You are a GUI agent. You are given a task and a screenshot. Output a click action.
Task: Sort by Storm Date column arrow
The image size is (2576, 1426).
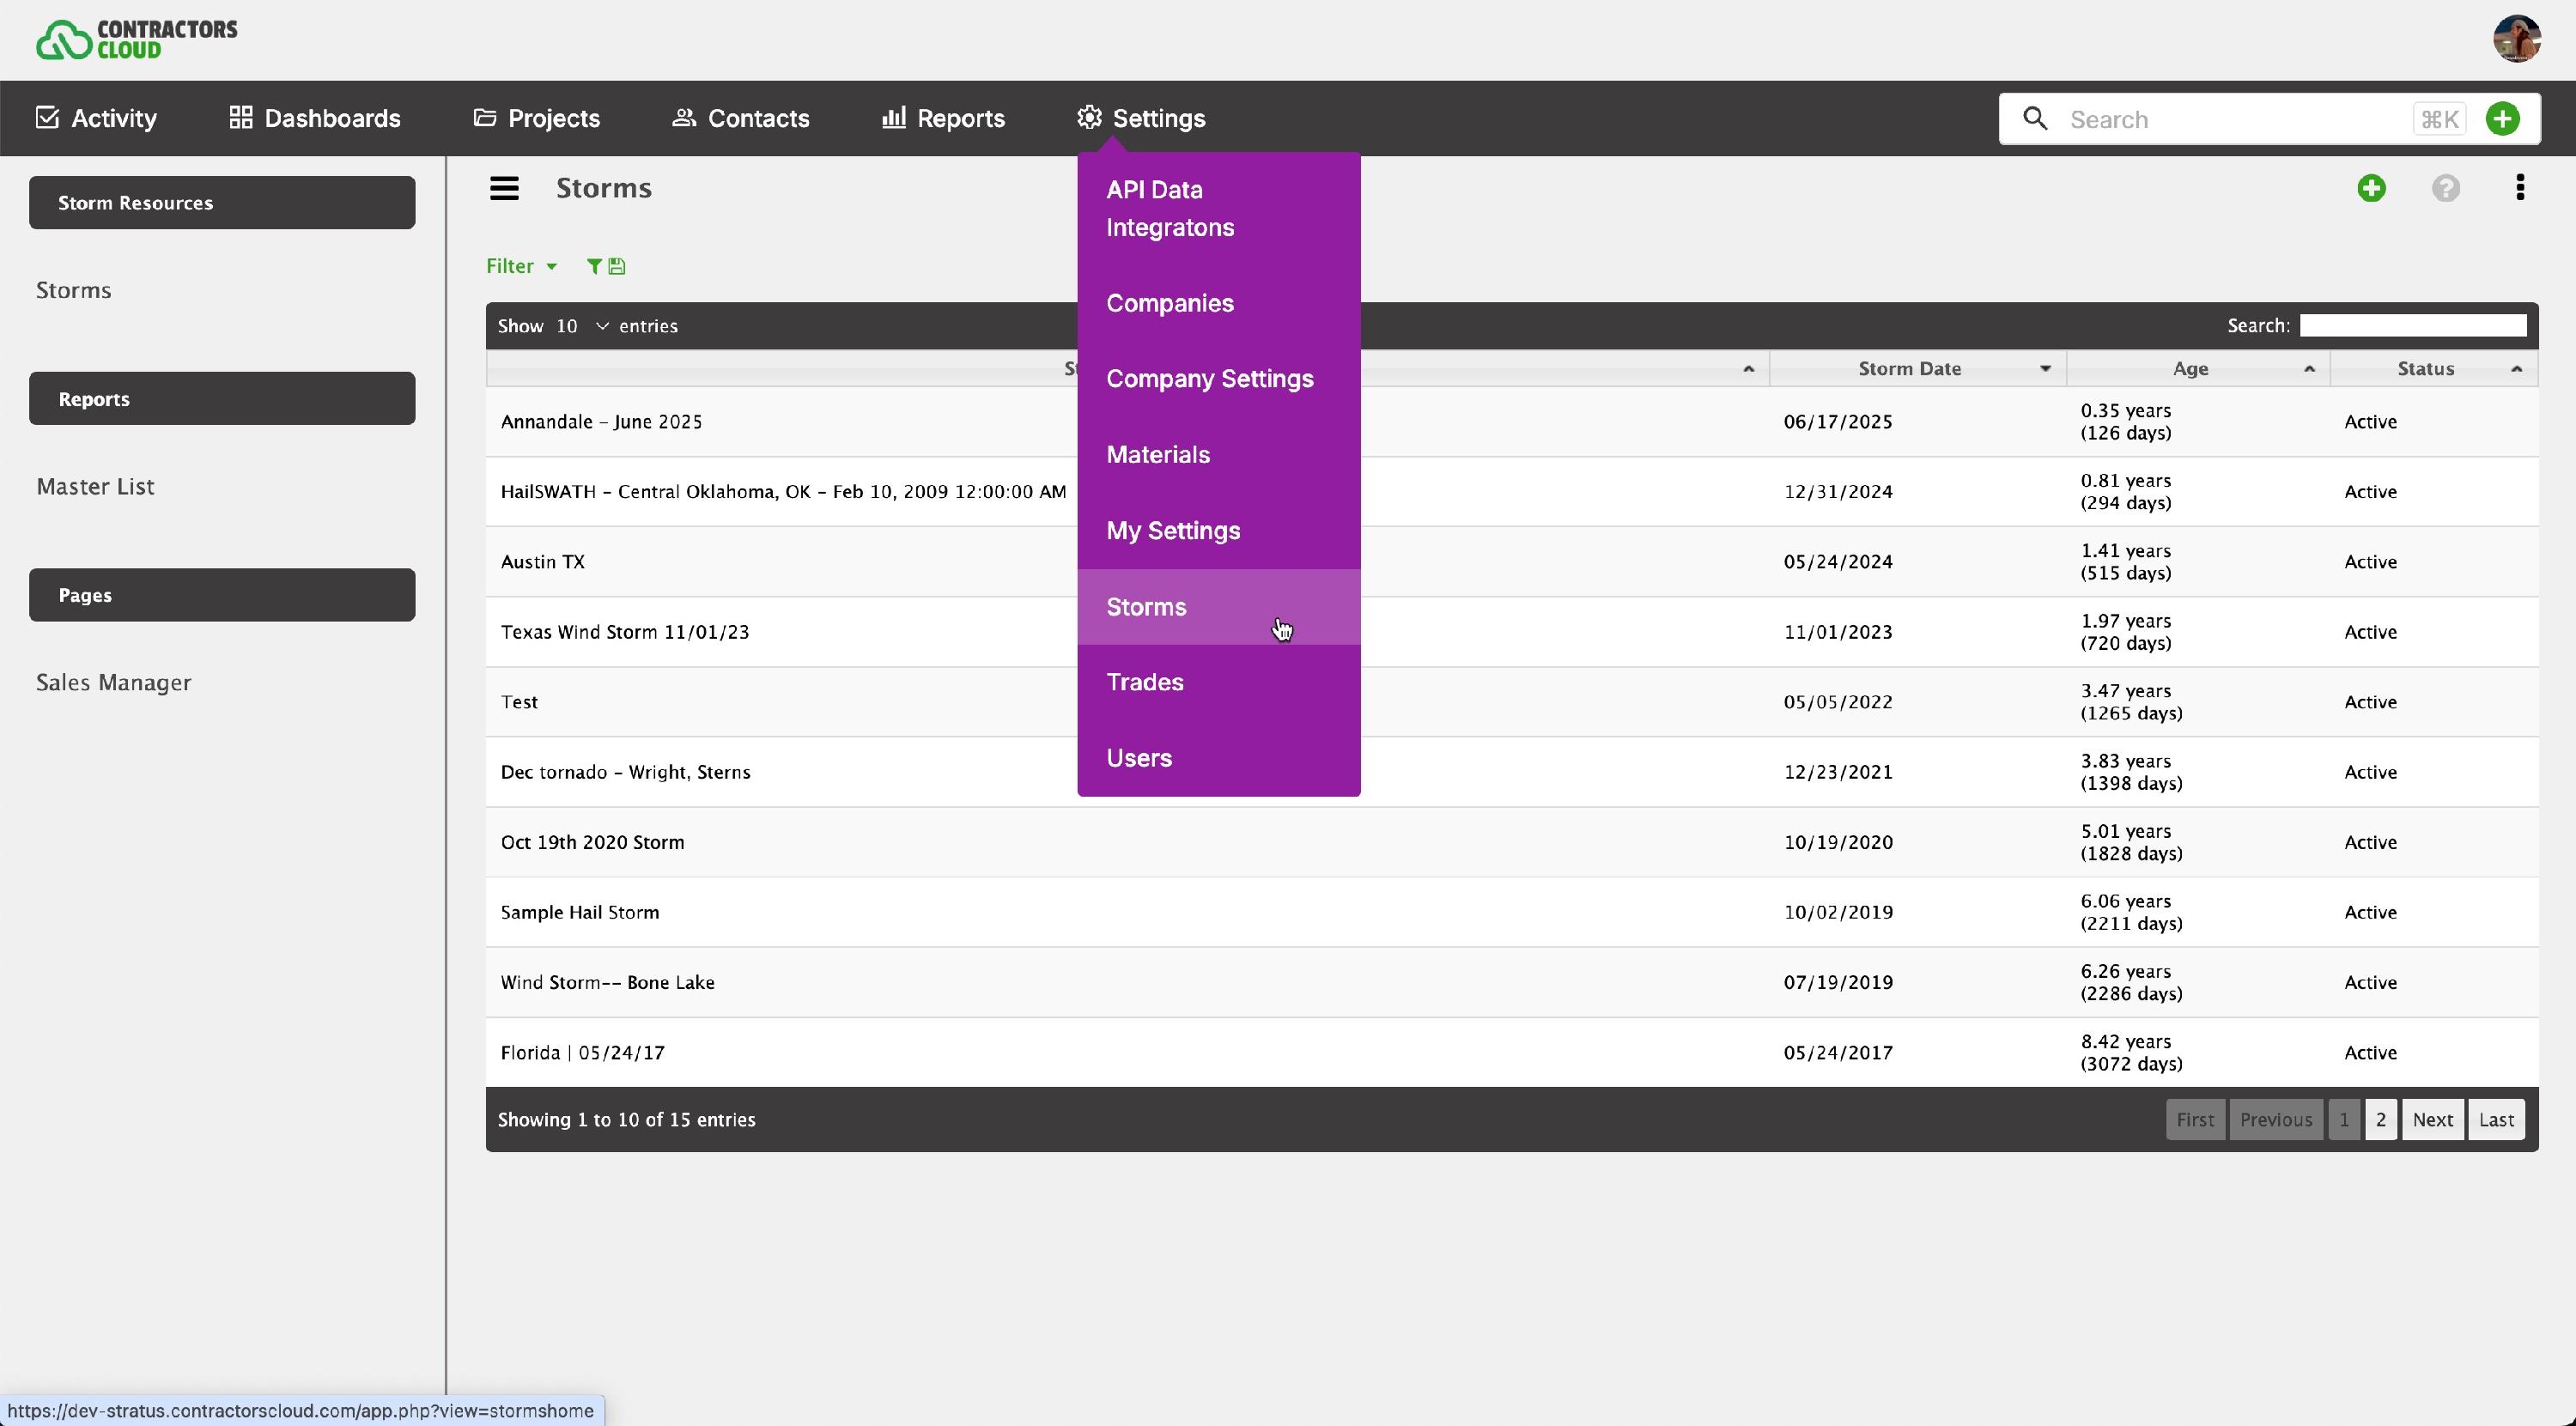[x=2044, y=369]
